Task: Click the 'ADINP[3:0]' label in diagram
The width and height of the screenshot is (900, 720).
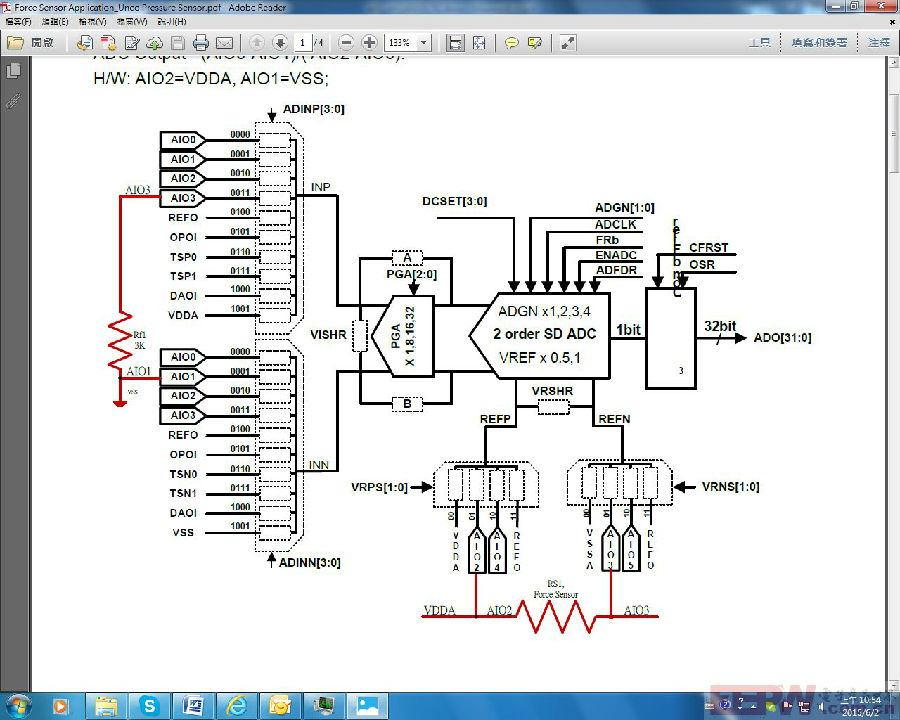Action: tap(313, 109)
